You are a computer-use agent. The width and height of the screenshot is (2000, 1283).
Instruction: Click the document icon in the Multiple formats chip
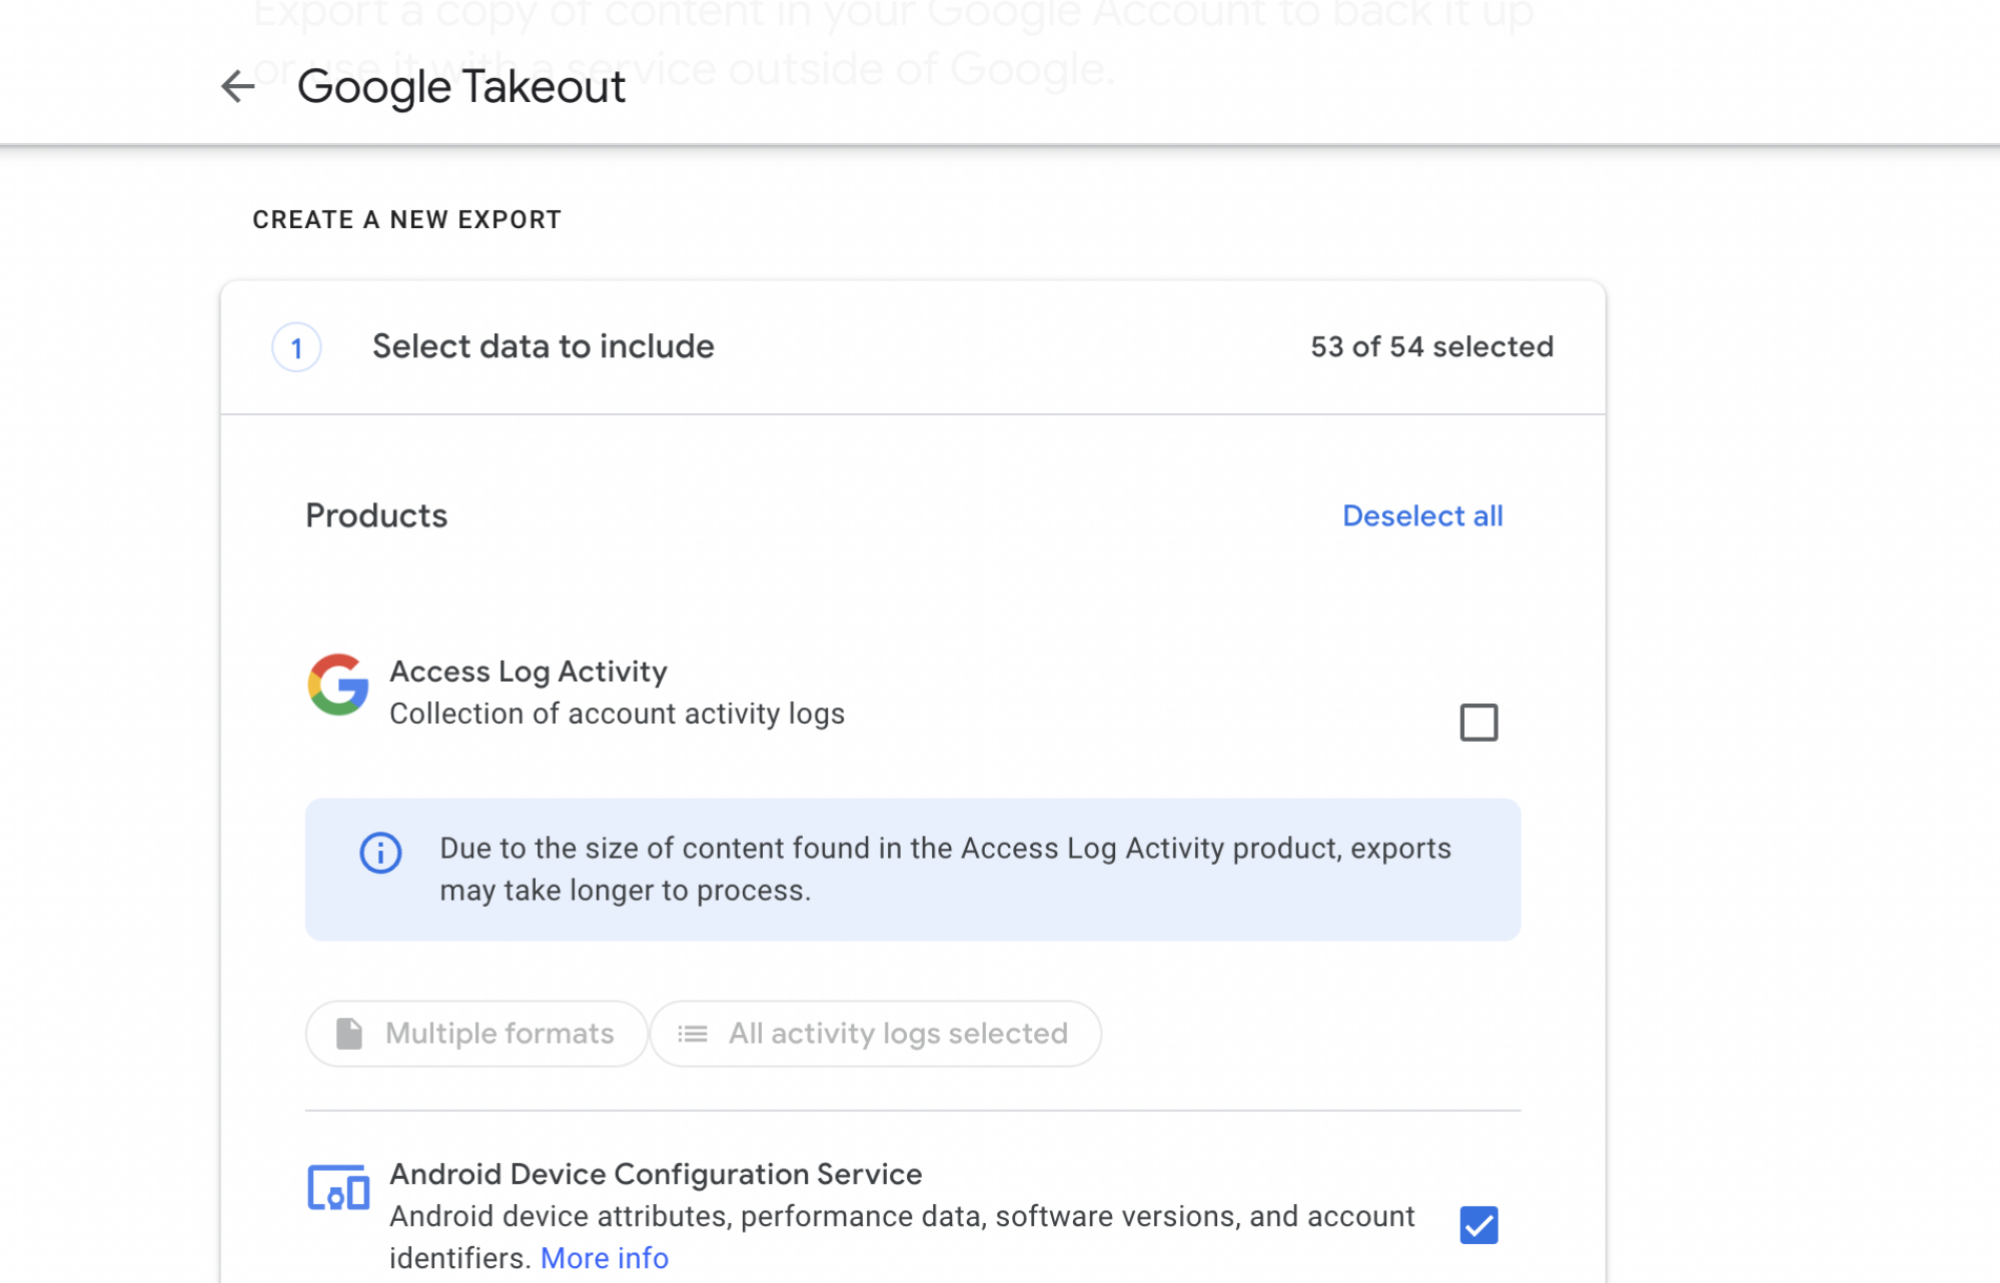(x=349, y=1033)
